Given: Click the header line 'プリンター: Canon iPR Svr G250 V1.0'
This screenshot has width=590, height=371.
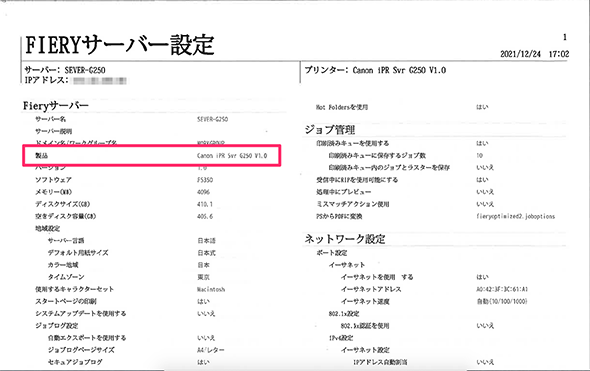Looking at the screenshot, I should click(x=375, y=70).
